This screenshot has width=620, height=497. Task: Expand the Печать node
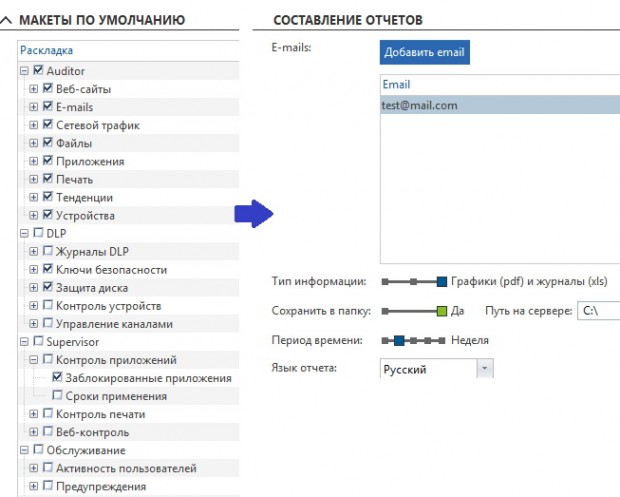34,180
